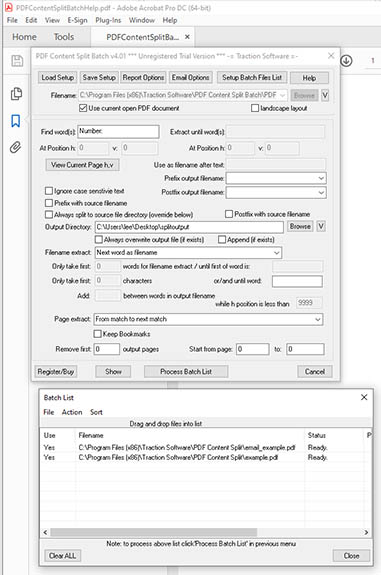The image size is (381, 575).
Task: Click Setup Batch Files List button
Action: tap(252, 77)
